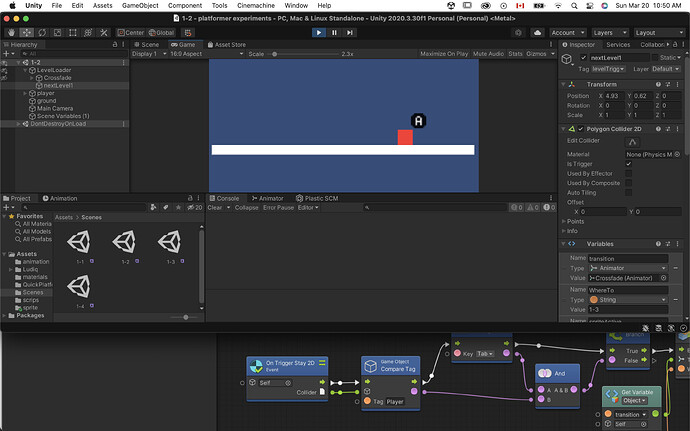The image size is (690, 431).
Task: Switch to the Scene tab
Action: pyautogui.click(x=147, y=44)
